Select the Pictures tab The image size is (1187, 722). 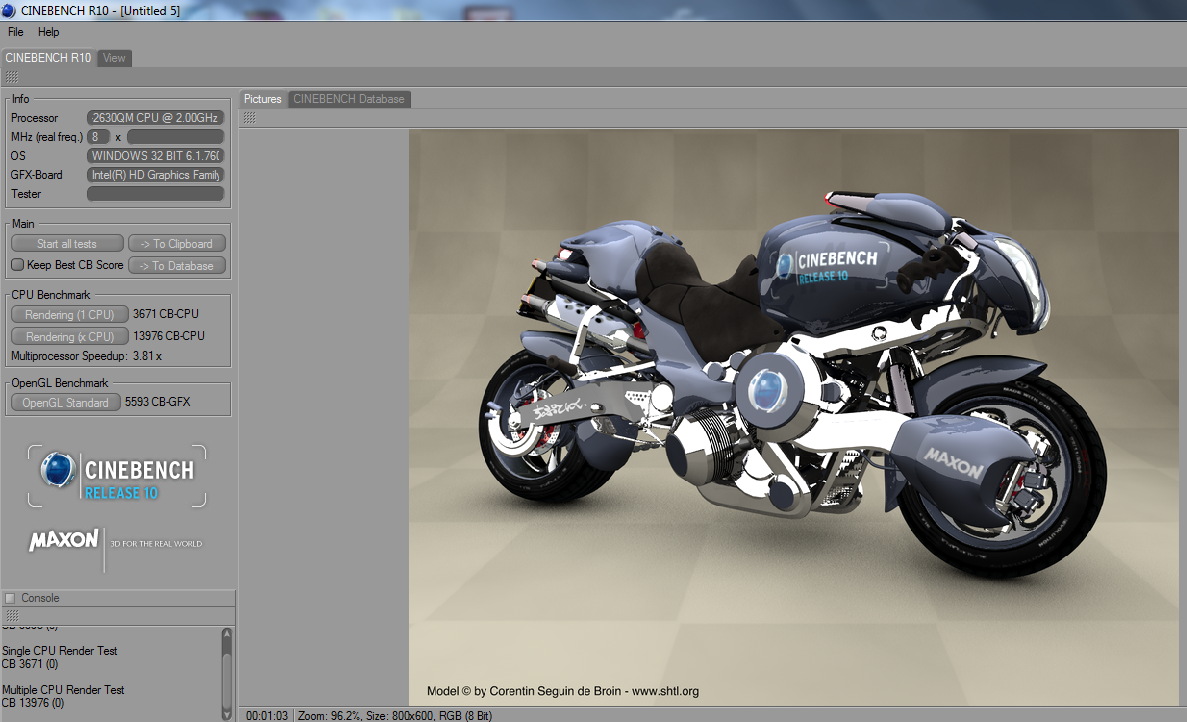tap(263, 99)
